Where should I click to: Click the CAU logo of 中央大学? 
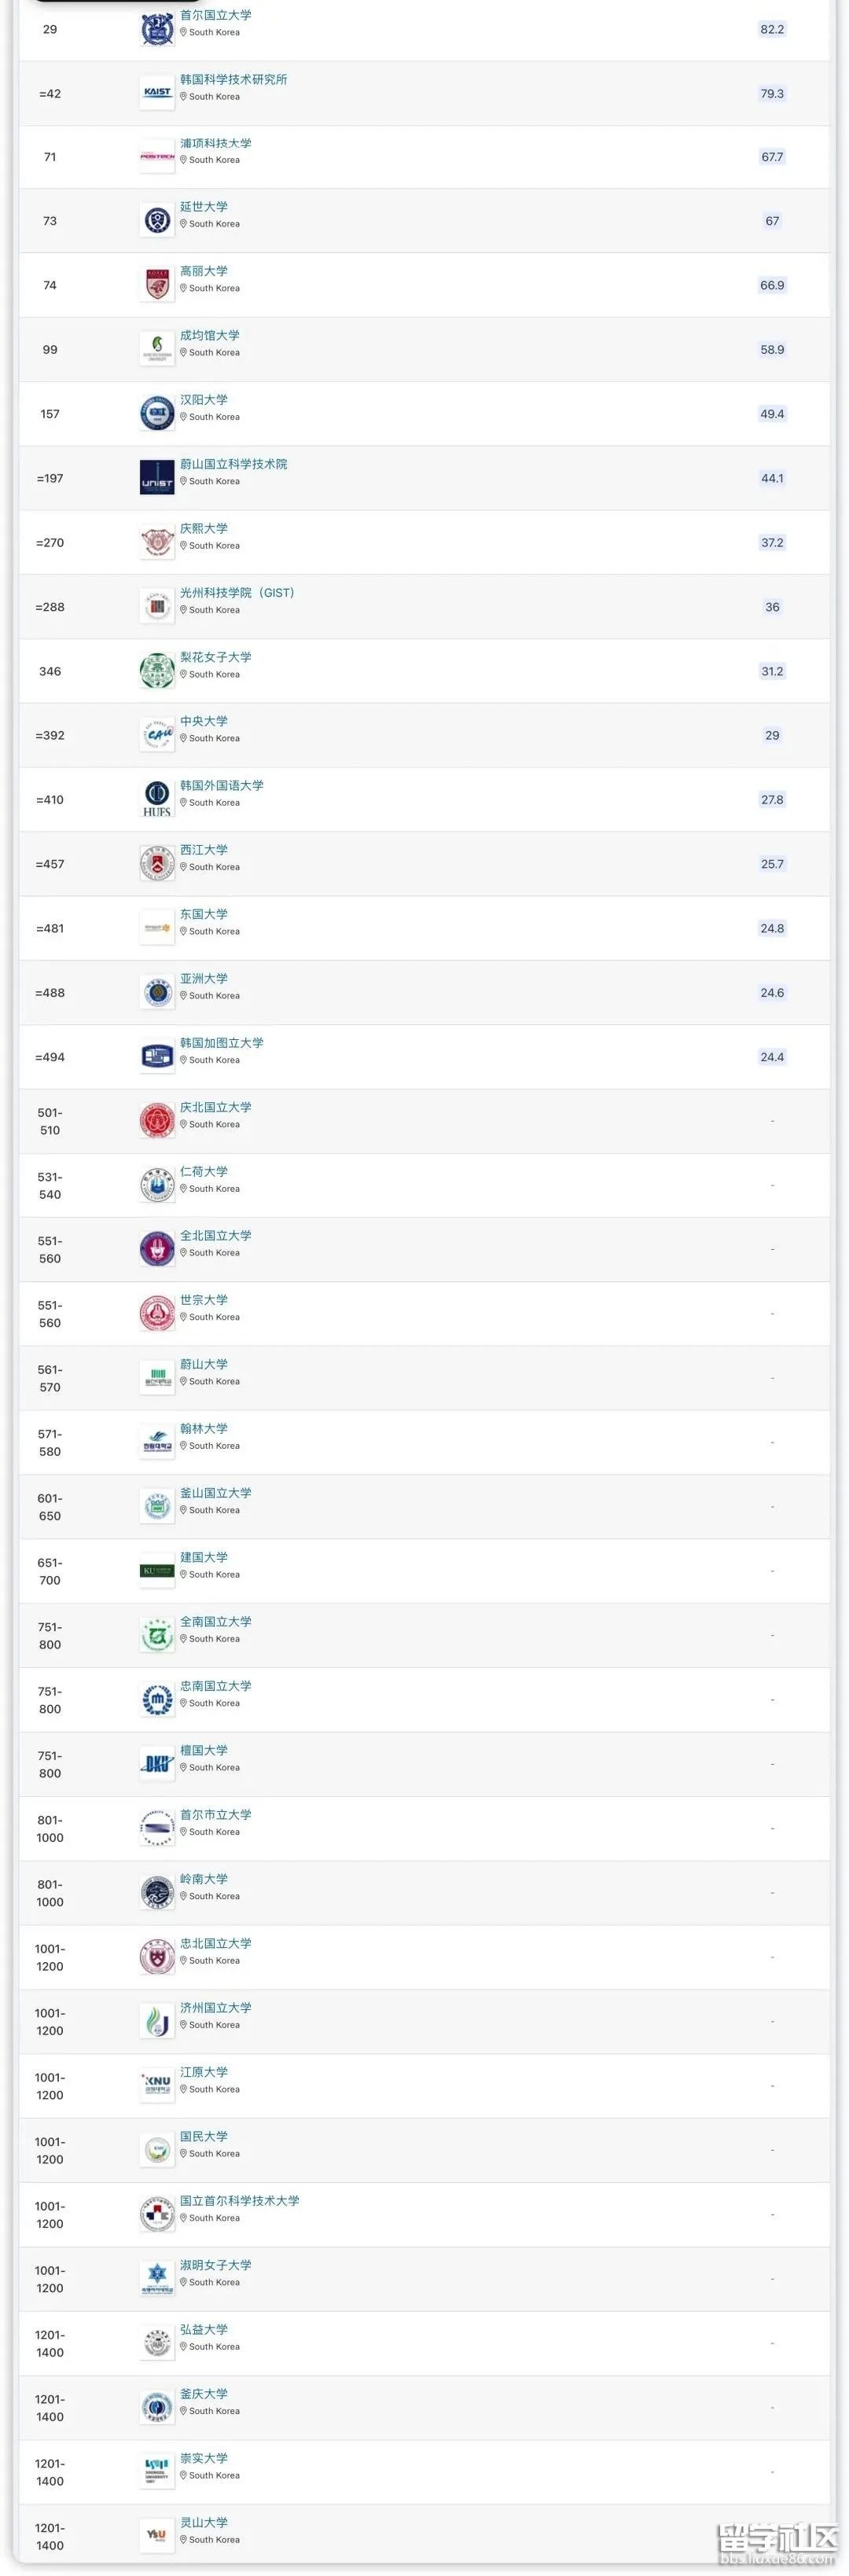(157, 735)
